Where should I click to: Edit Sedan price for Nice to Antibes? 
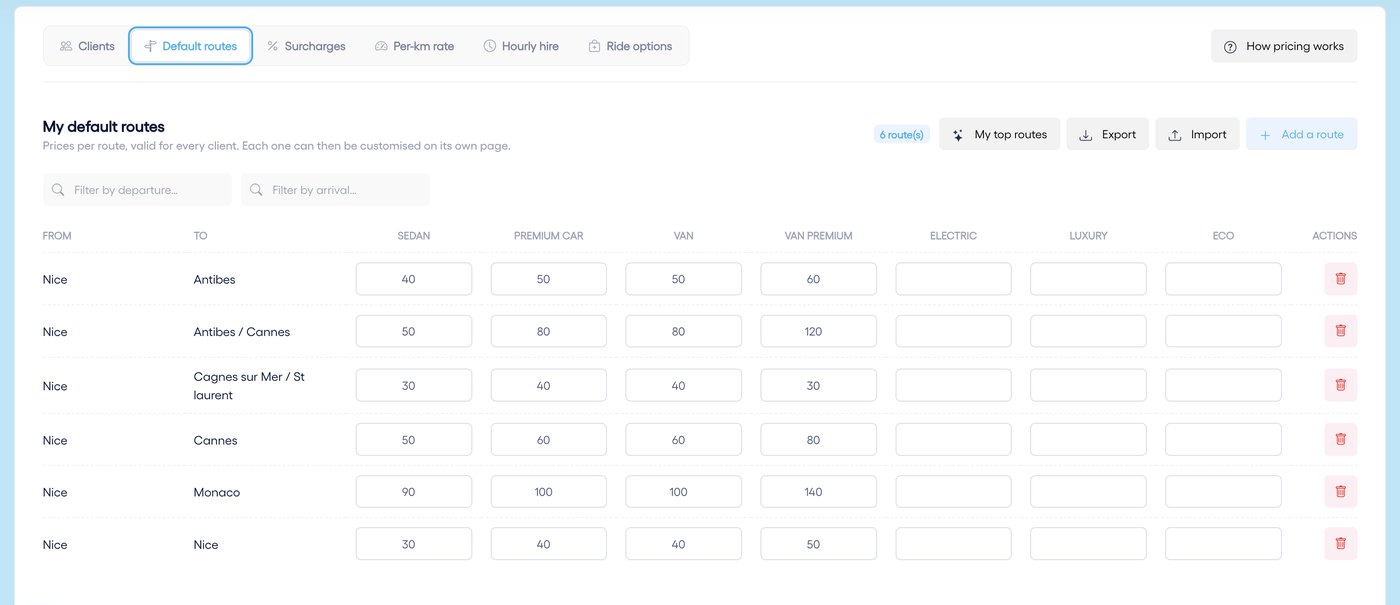click(414, 279)
